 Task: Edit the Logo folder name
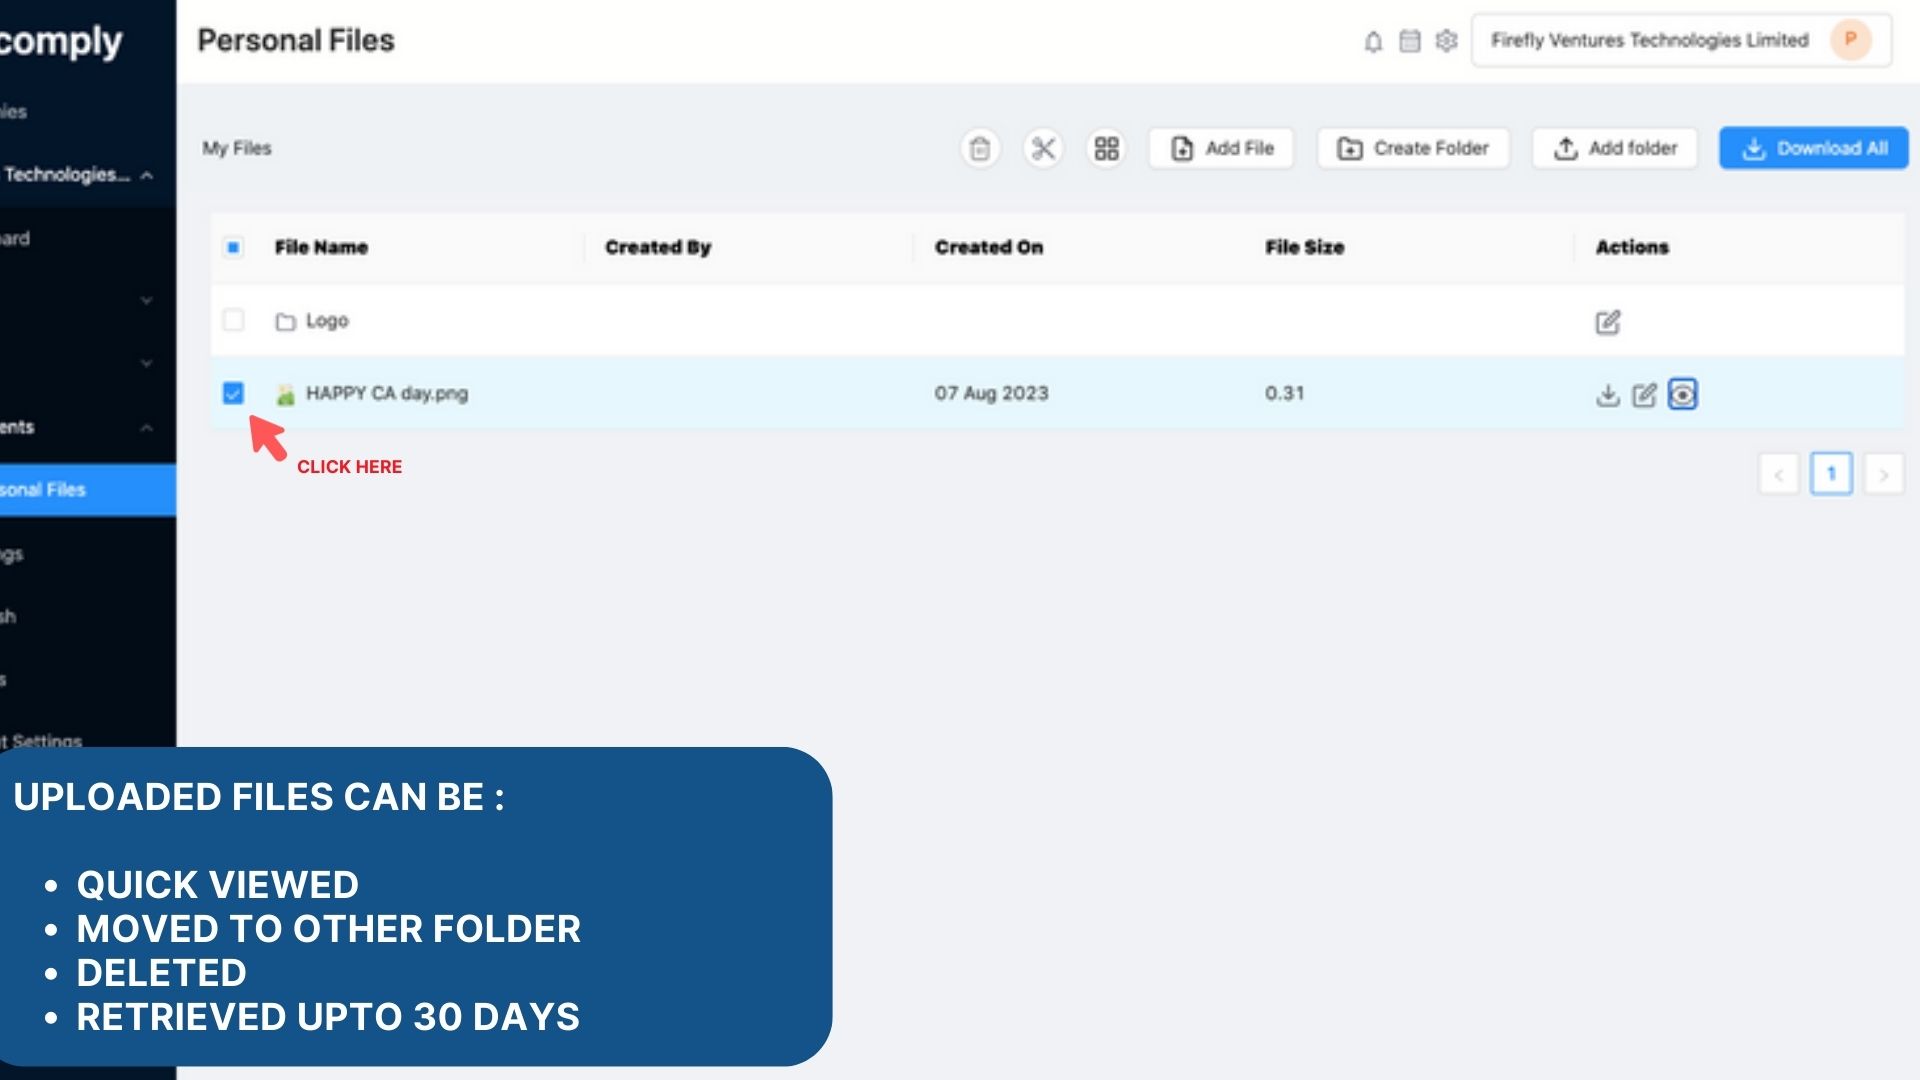coord(1607,322)
